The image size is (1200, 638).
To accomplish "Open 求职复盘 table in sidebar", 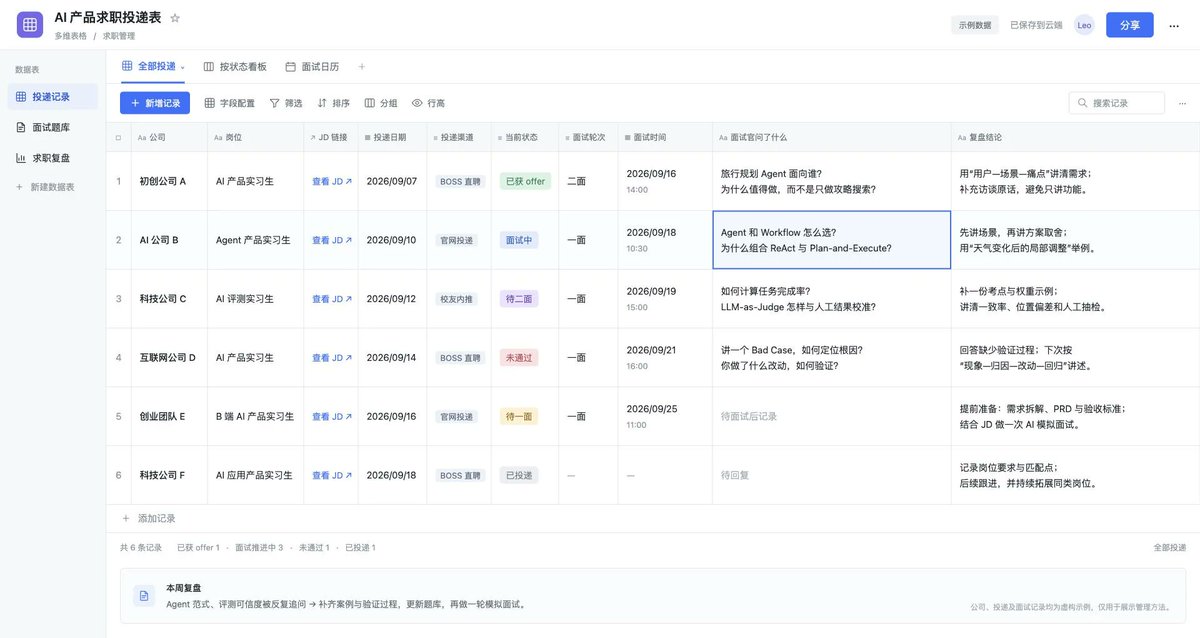I will click(52, 157).
